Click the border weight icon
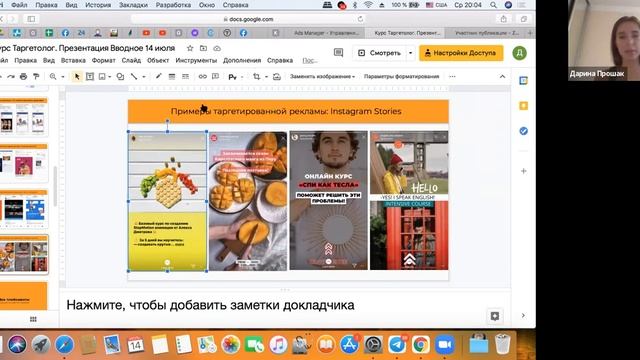640x360 pixels. click(172, 76)
